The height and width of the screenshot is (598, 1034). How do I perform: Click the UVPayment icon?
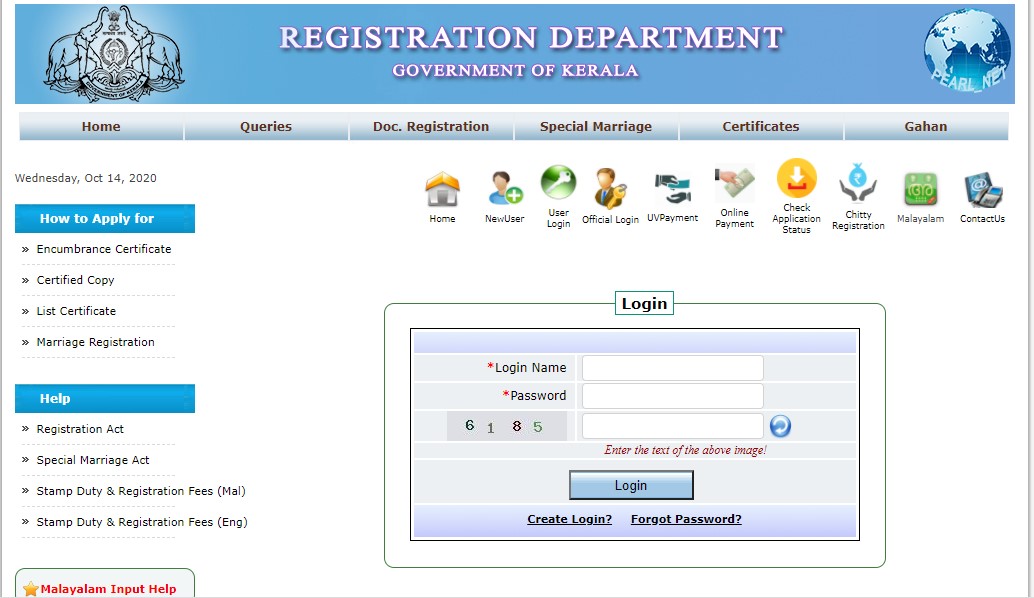click(x=672, y=190)
